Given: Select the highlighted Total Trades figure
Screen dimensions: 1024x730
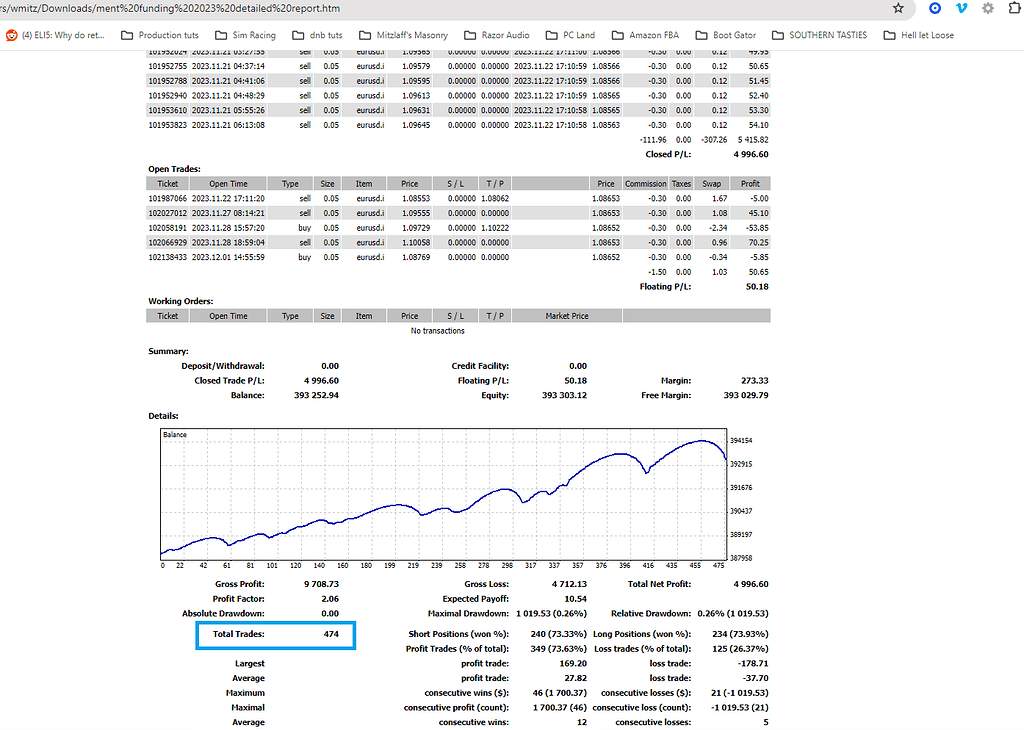Looking at the screenshot, I should coord(275,634).
